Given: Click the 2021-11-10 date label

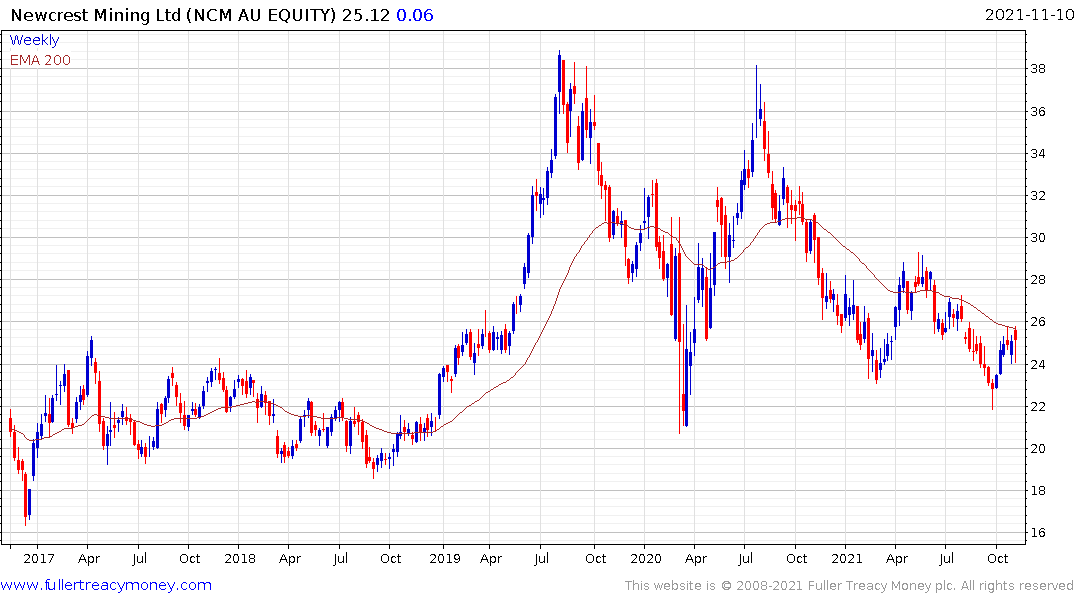Looking at the screenshot, I should (x=1029, y=15).
